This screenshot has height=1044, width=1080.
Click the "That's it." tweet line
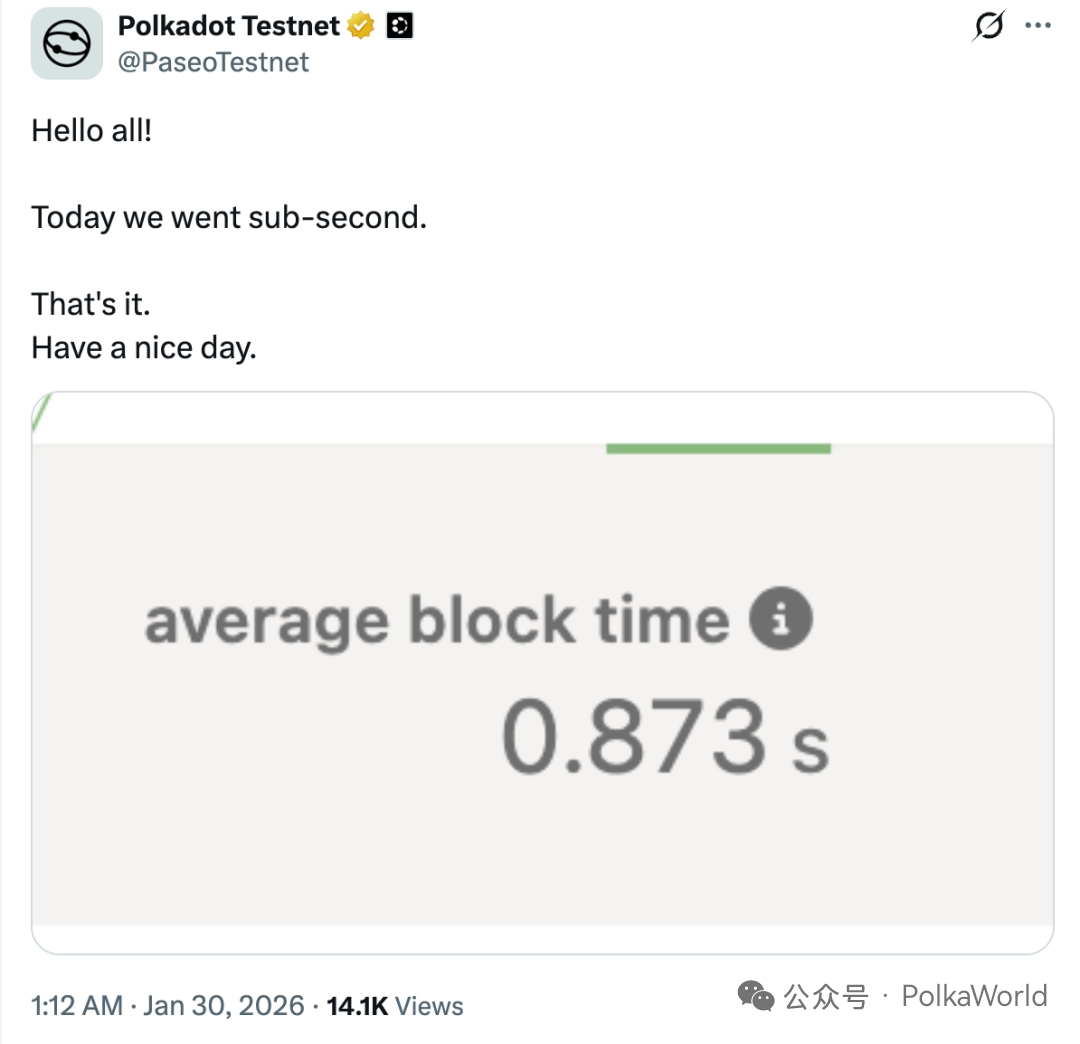[x=91, y=303]
